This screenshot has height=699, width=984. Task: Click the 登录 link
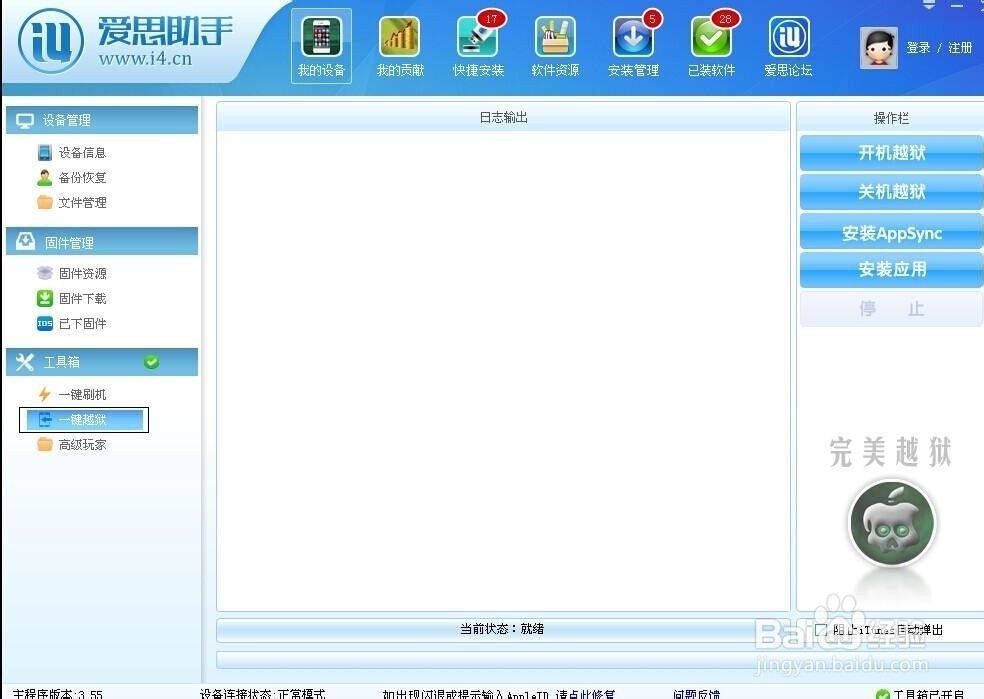pos(918,48)
